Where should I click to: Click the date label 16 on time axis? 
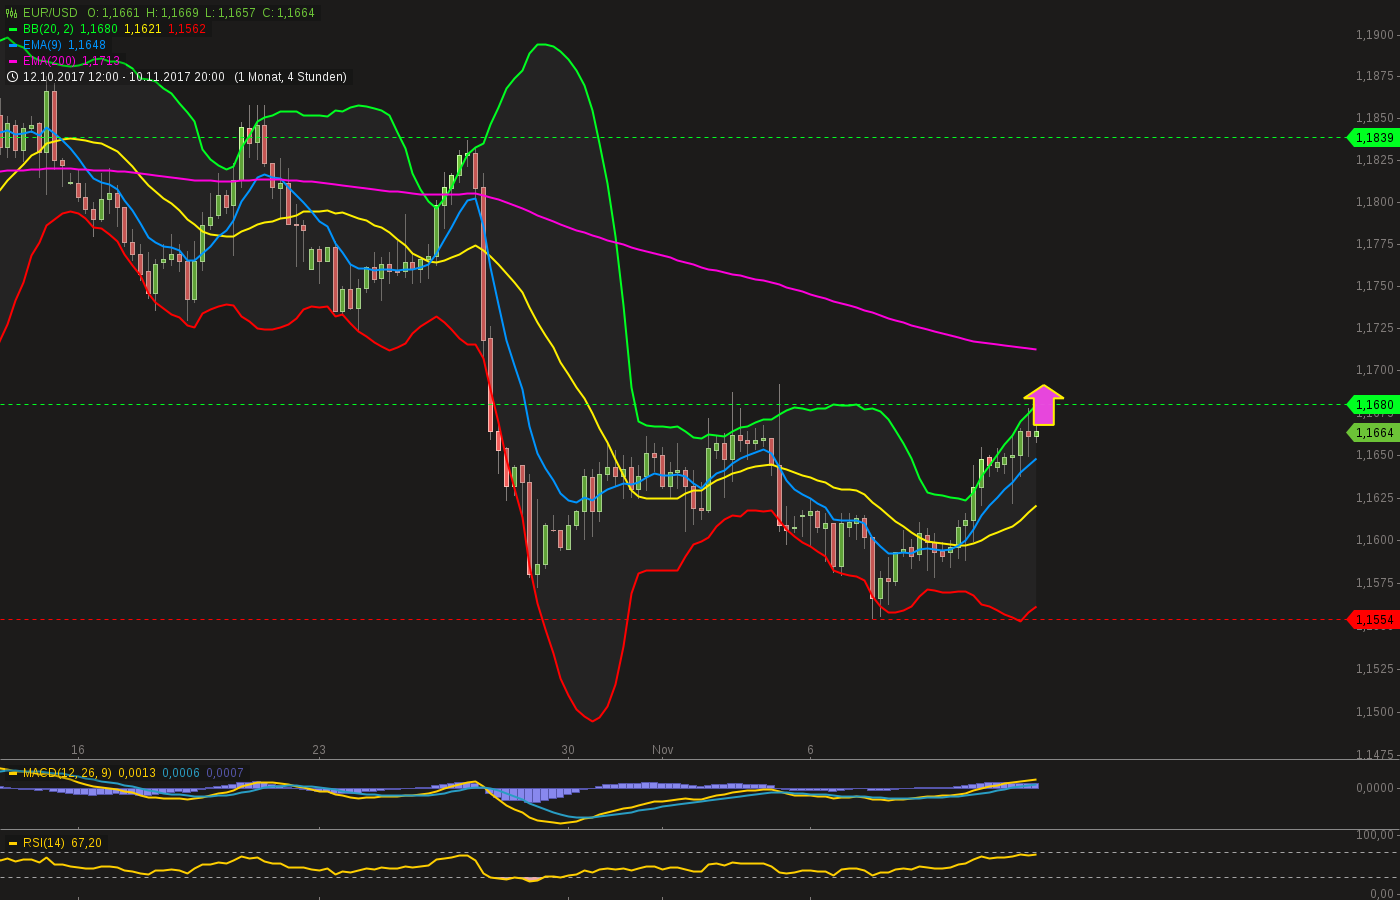[78, 750]
